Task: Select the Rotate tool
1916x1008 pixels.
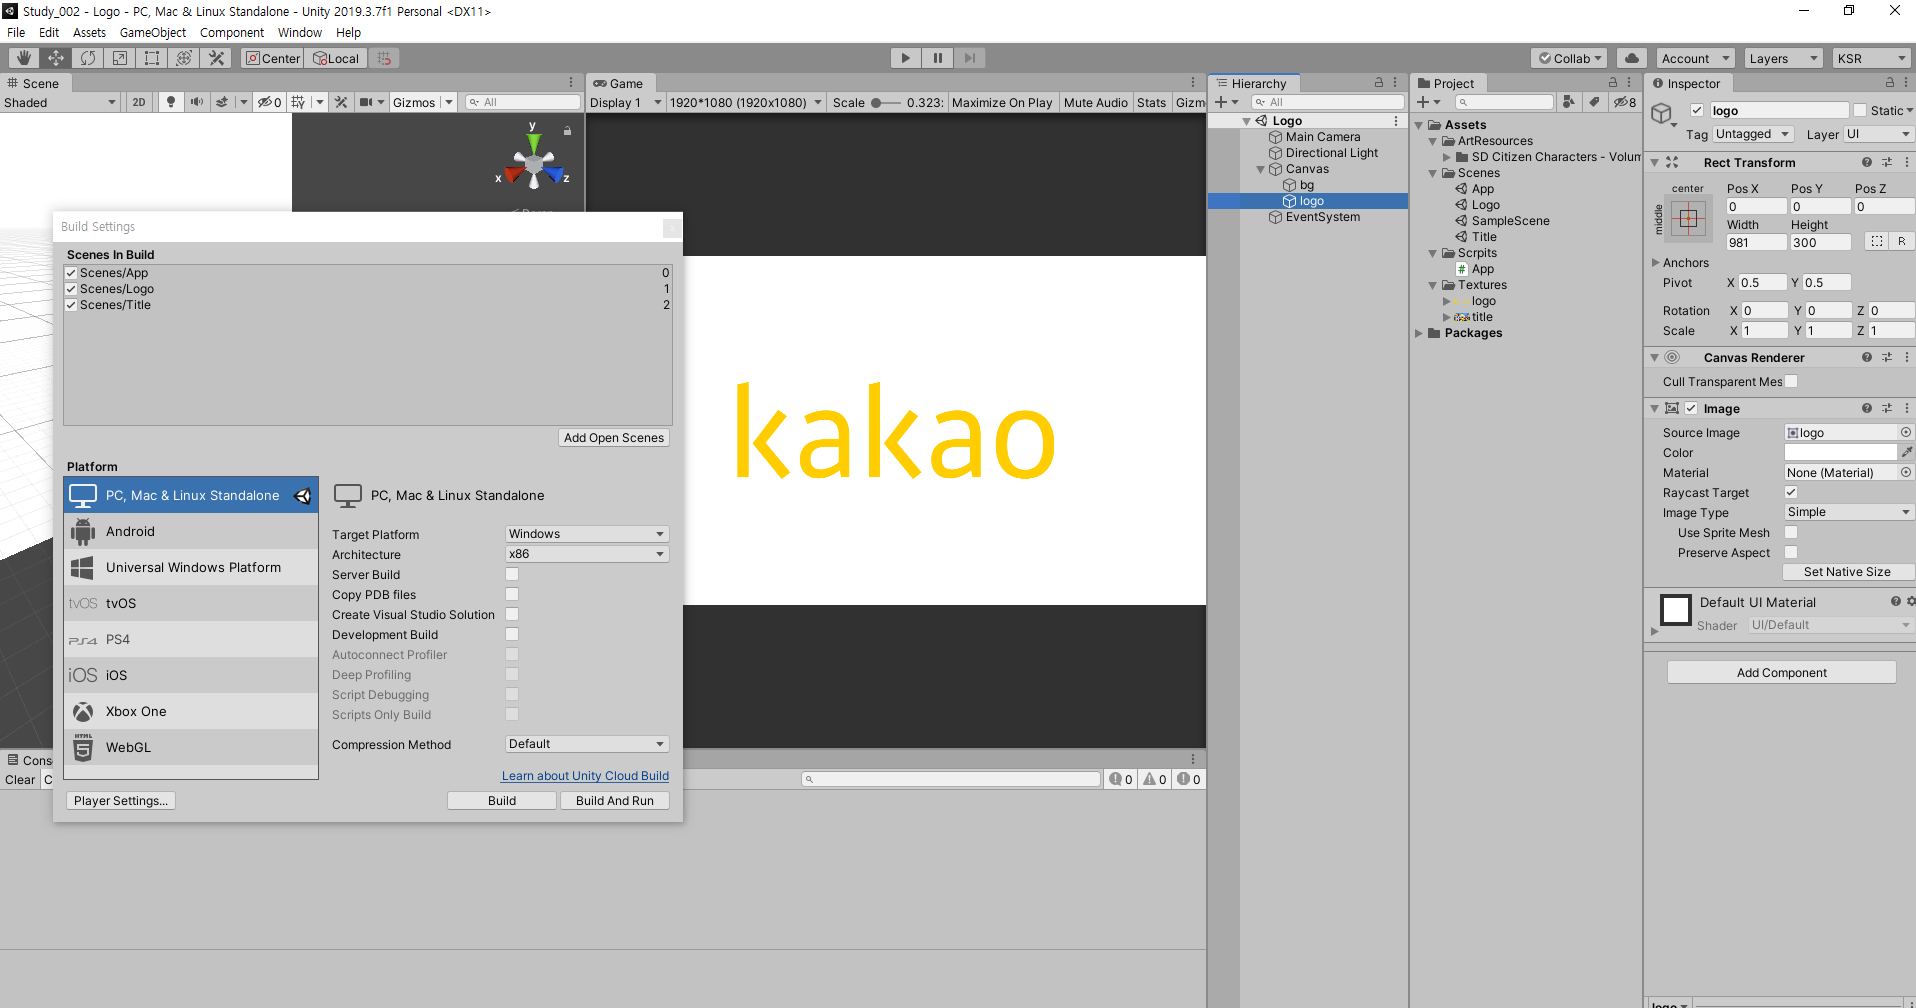Action: [x=88, y=58]
